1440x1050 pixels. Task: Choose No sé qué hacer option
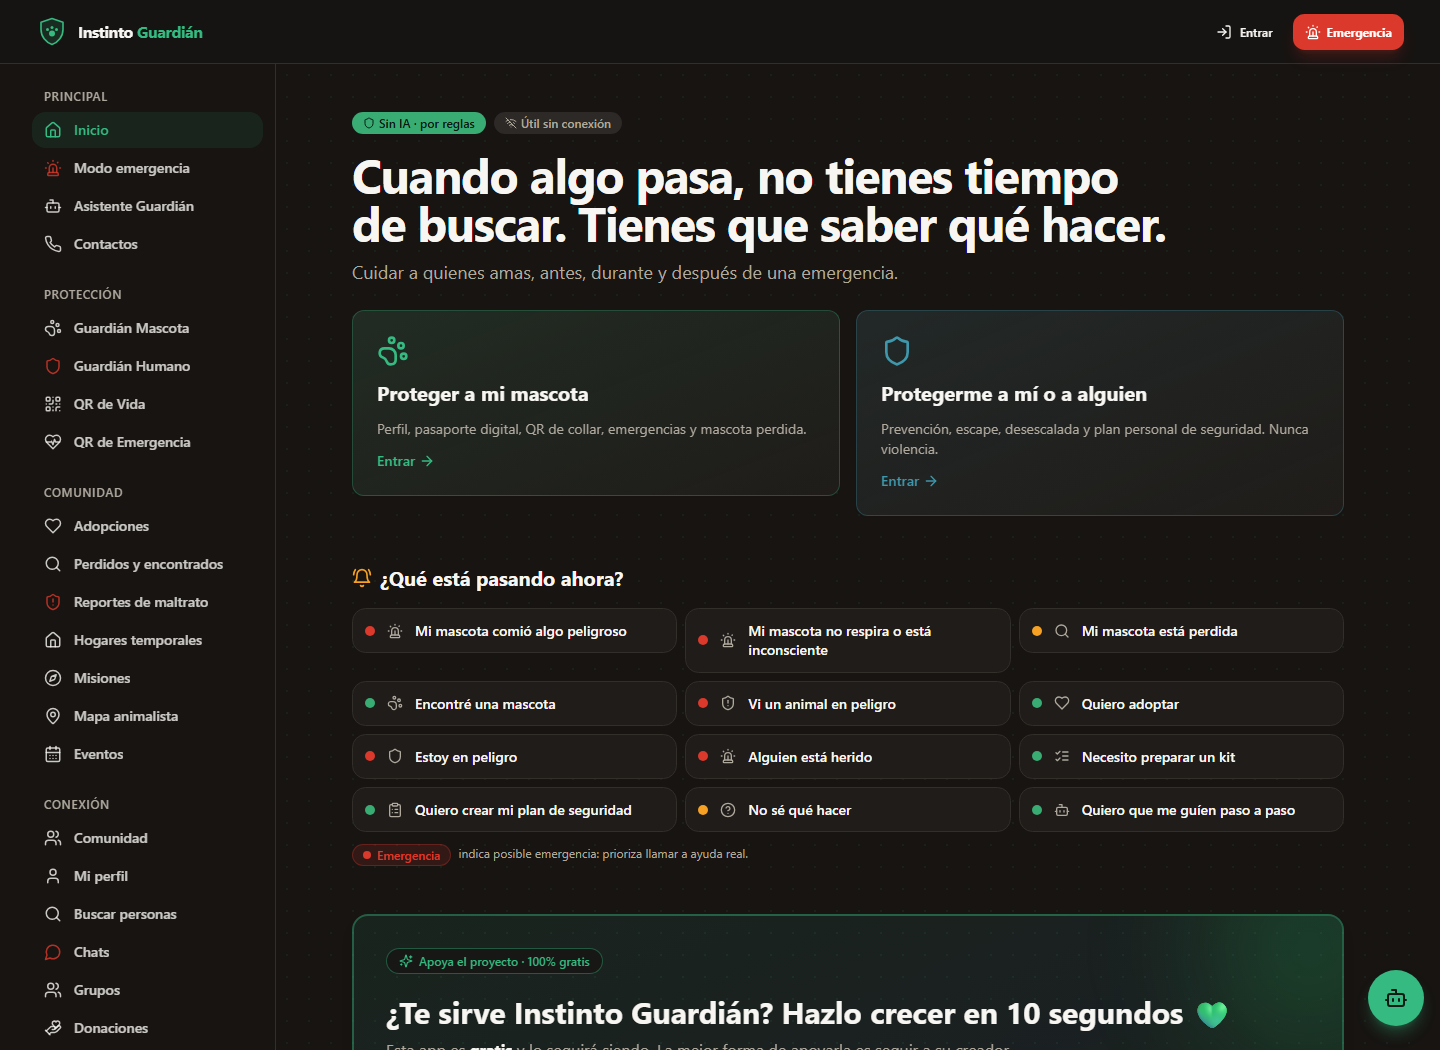pos(848,810)
